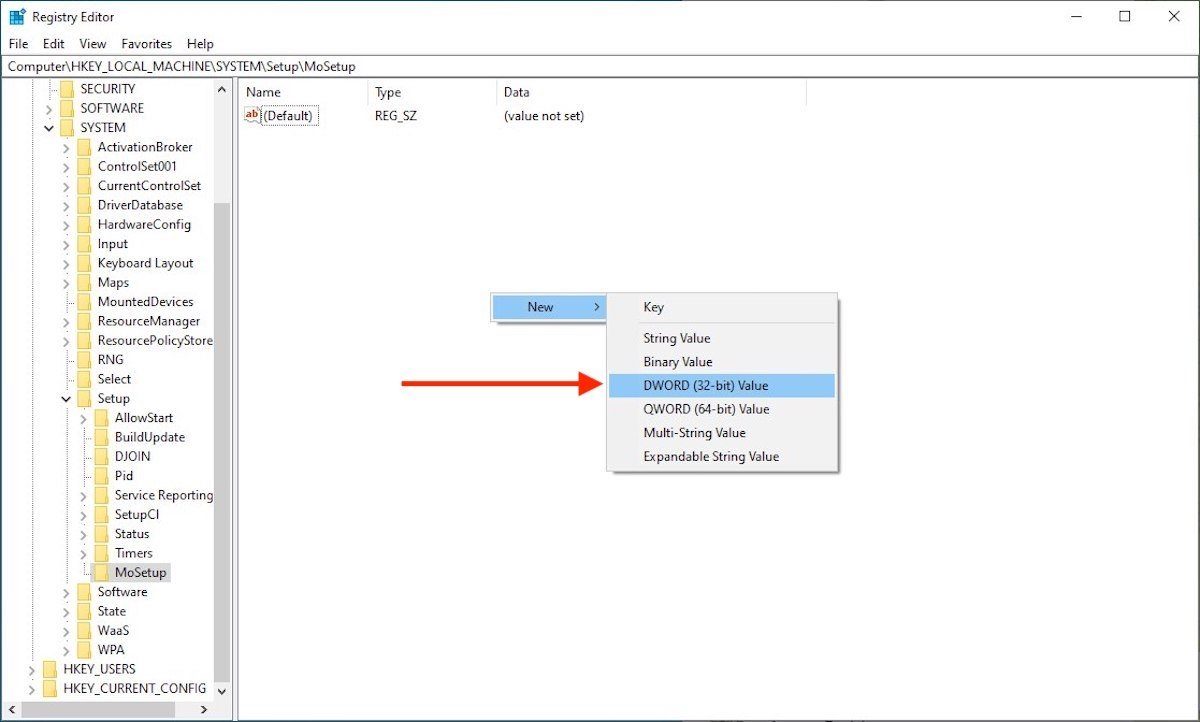The height and width of the screenshot is (722, 1200).
Task: Expand the CurrentControlSet key
Action: coord(67,186)
